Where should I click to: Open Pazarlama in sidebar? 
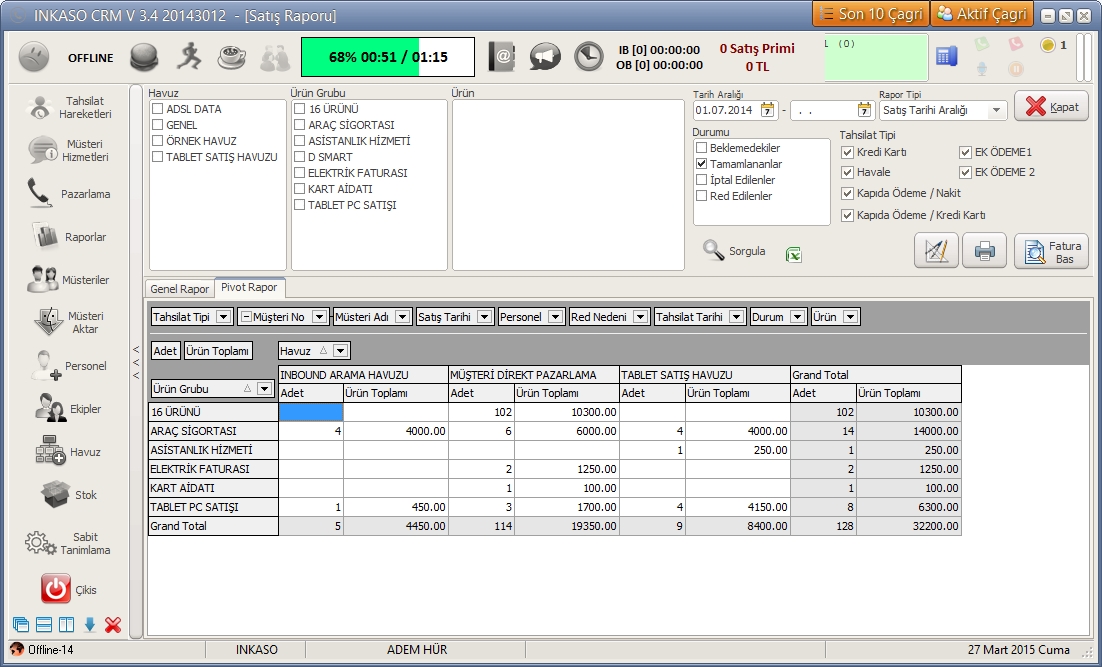[69, 193]
